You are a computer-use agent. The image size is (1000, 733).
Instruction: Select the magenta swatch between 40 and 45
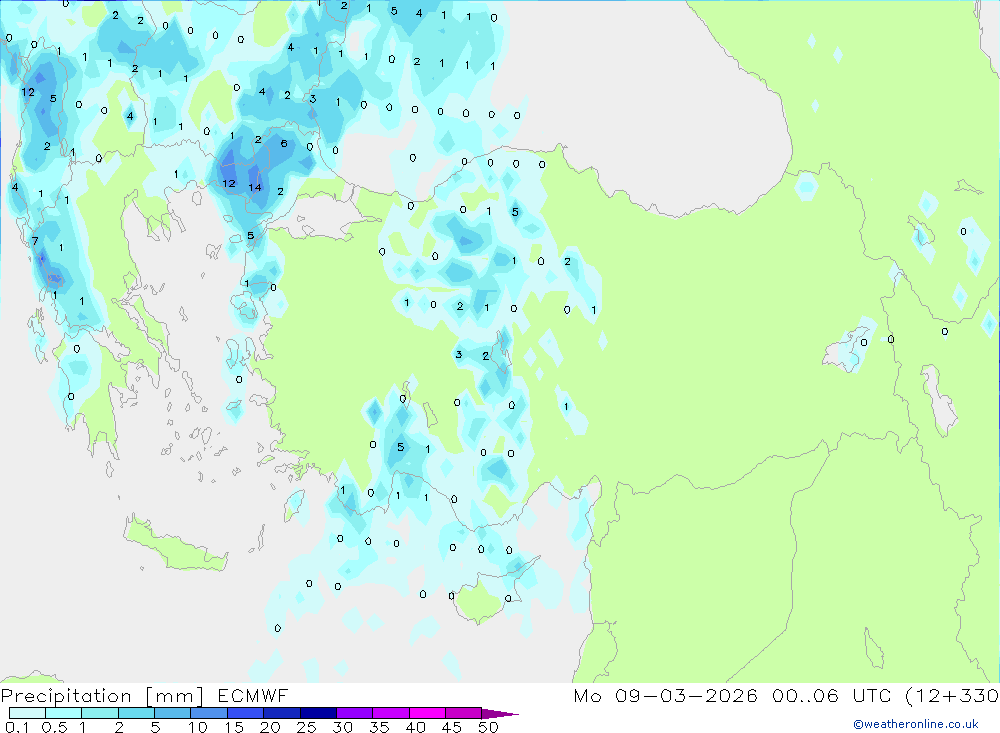tap(427, 713)
